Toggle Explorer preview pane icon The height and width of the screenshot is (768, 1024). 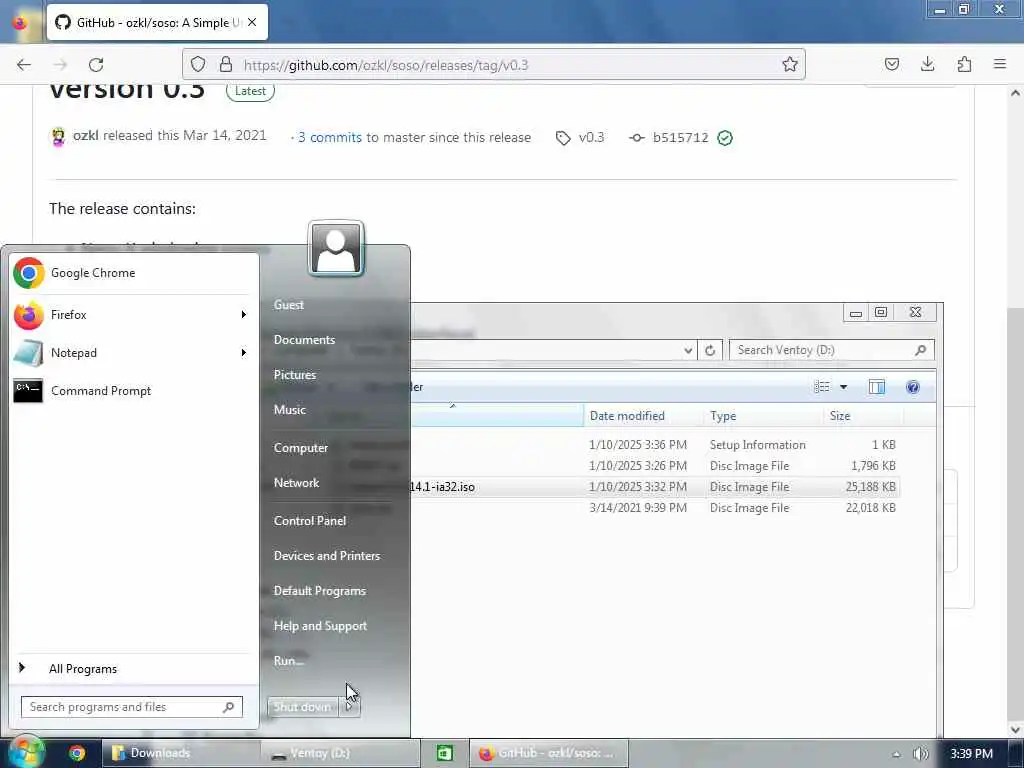[x=876, y=387]
